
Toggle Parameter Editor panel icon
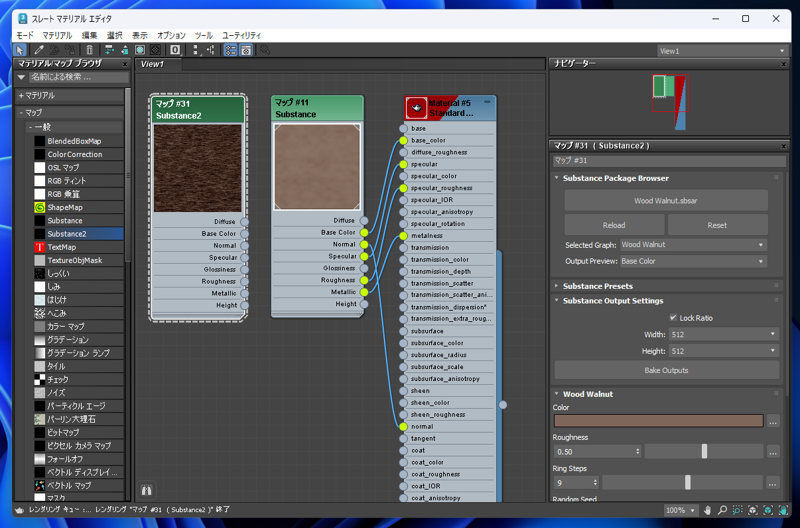point(246,50)
